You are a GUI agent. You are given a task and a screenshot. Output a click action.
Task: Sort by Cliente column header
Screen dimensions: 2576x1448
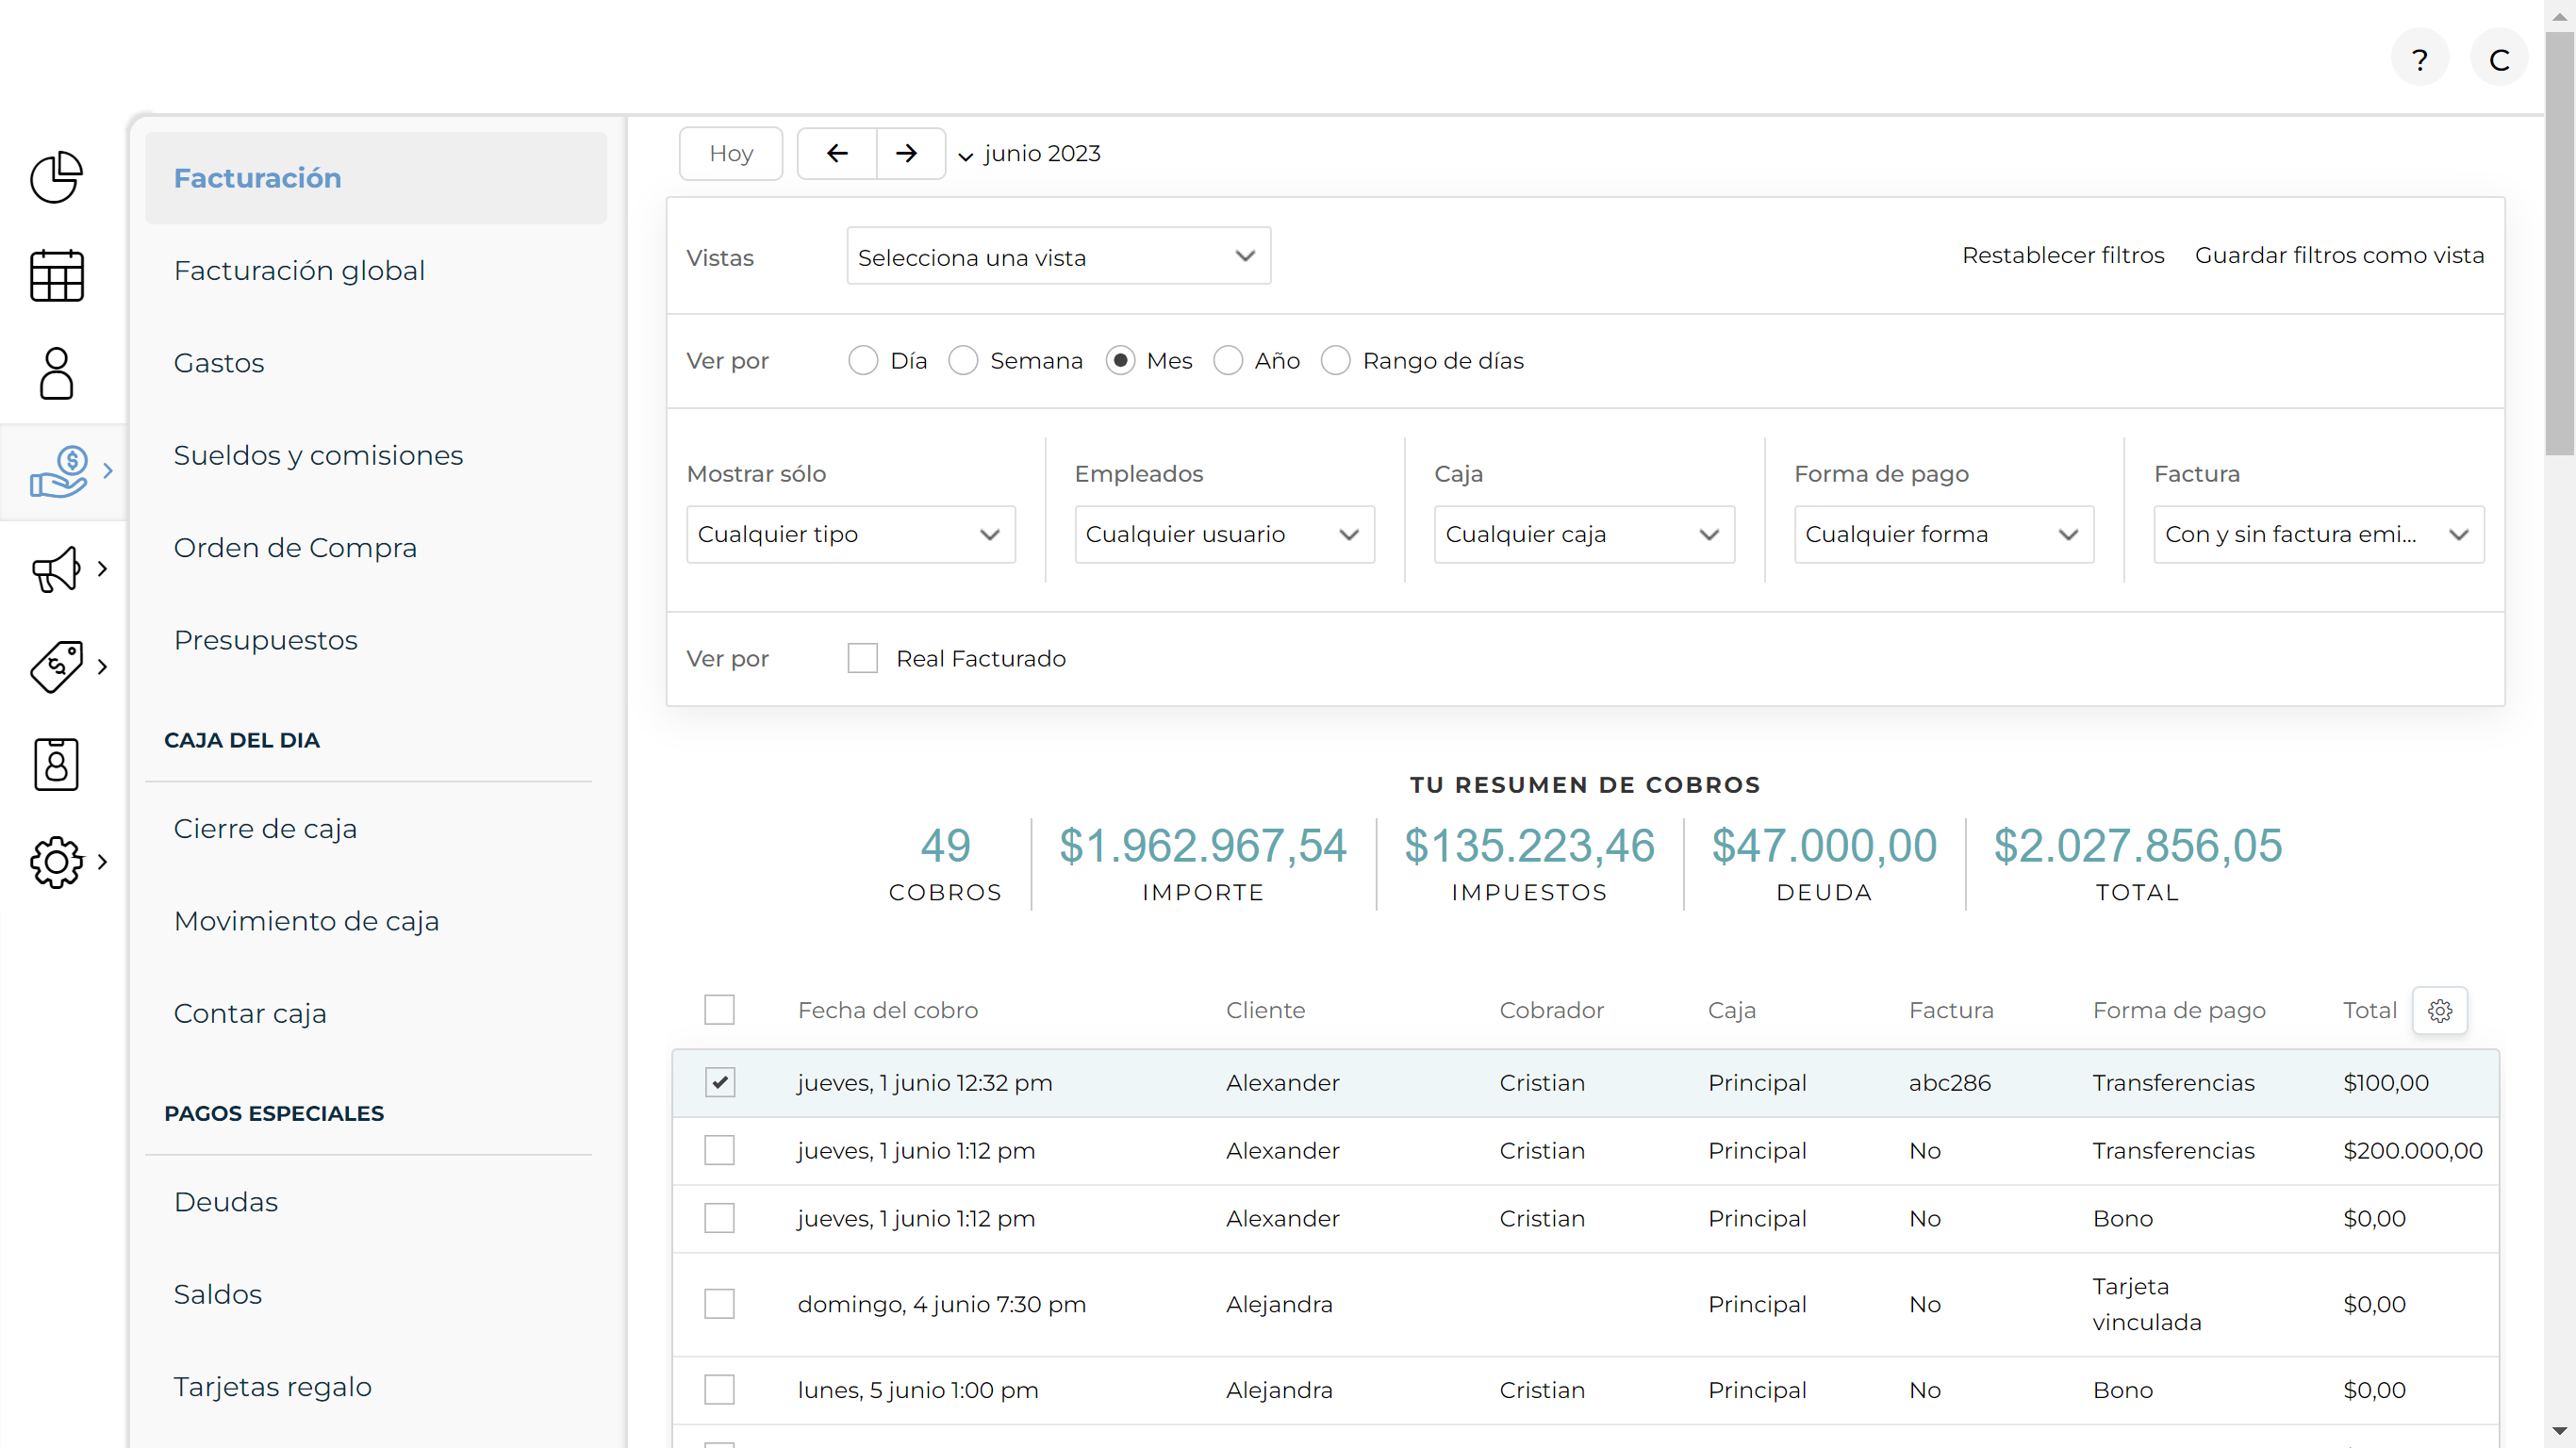[x=1265, y=1010]
